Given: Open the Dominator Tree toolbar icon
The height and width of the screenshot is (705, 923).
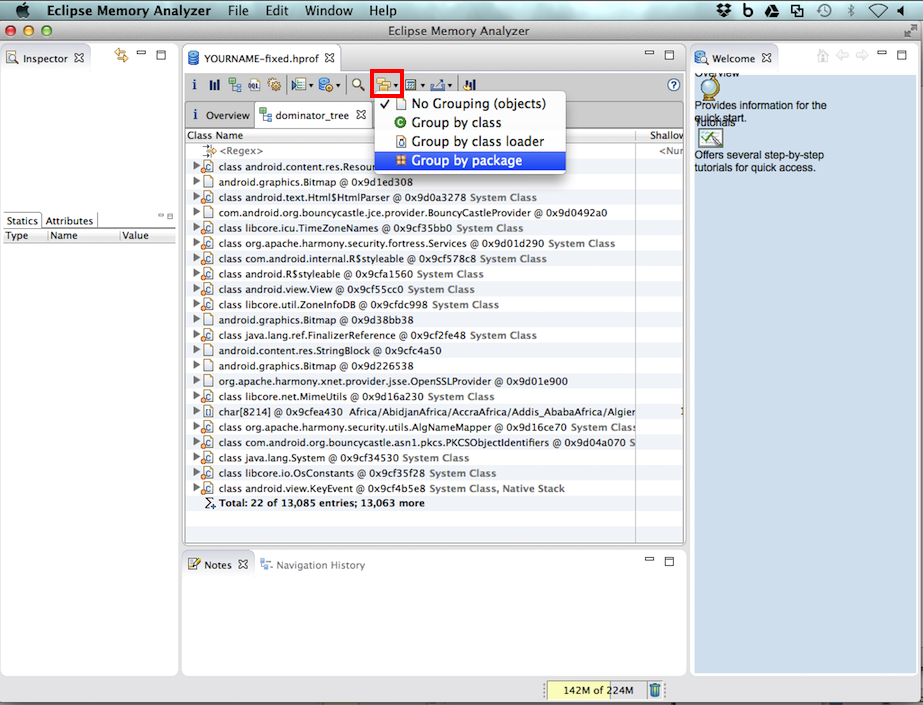Looking at the screenshot, I should (x=235, y=85).
